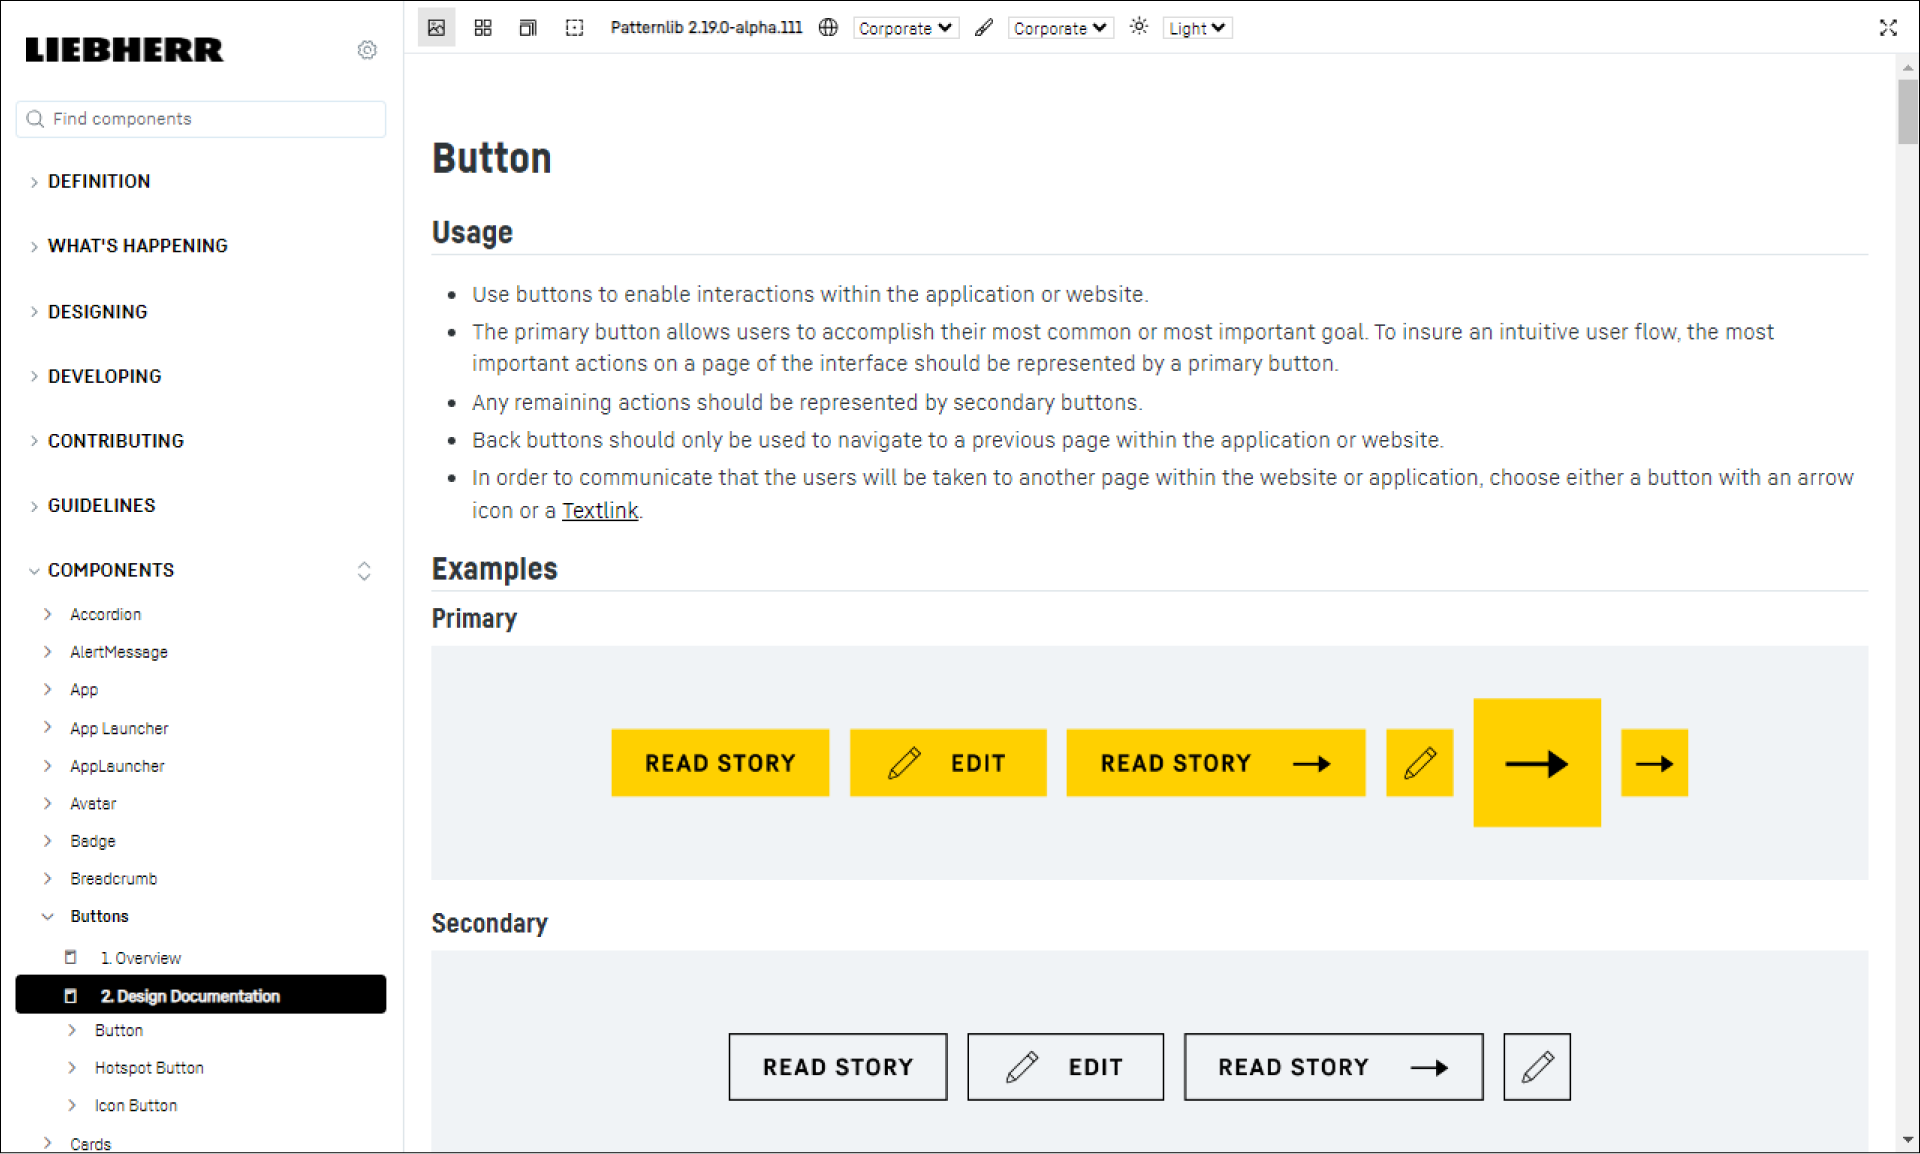Open the globe language icon
Screen dimensions: 1920x1154
pyautogui.click(x=828, y=27)
